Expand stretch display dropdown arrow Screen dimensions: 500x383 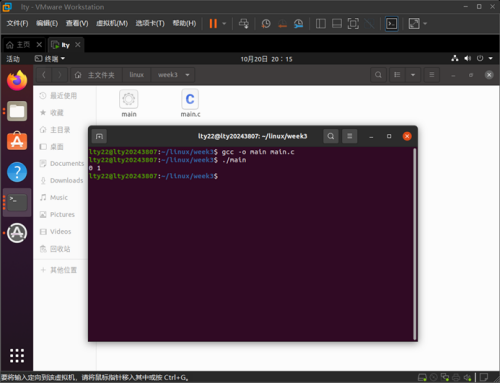(x=425, y=23)
